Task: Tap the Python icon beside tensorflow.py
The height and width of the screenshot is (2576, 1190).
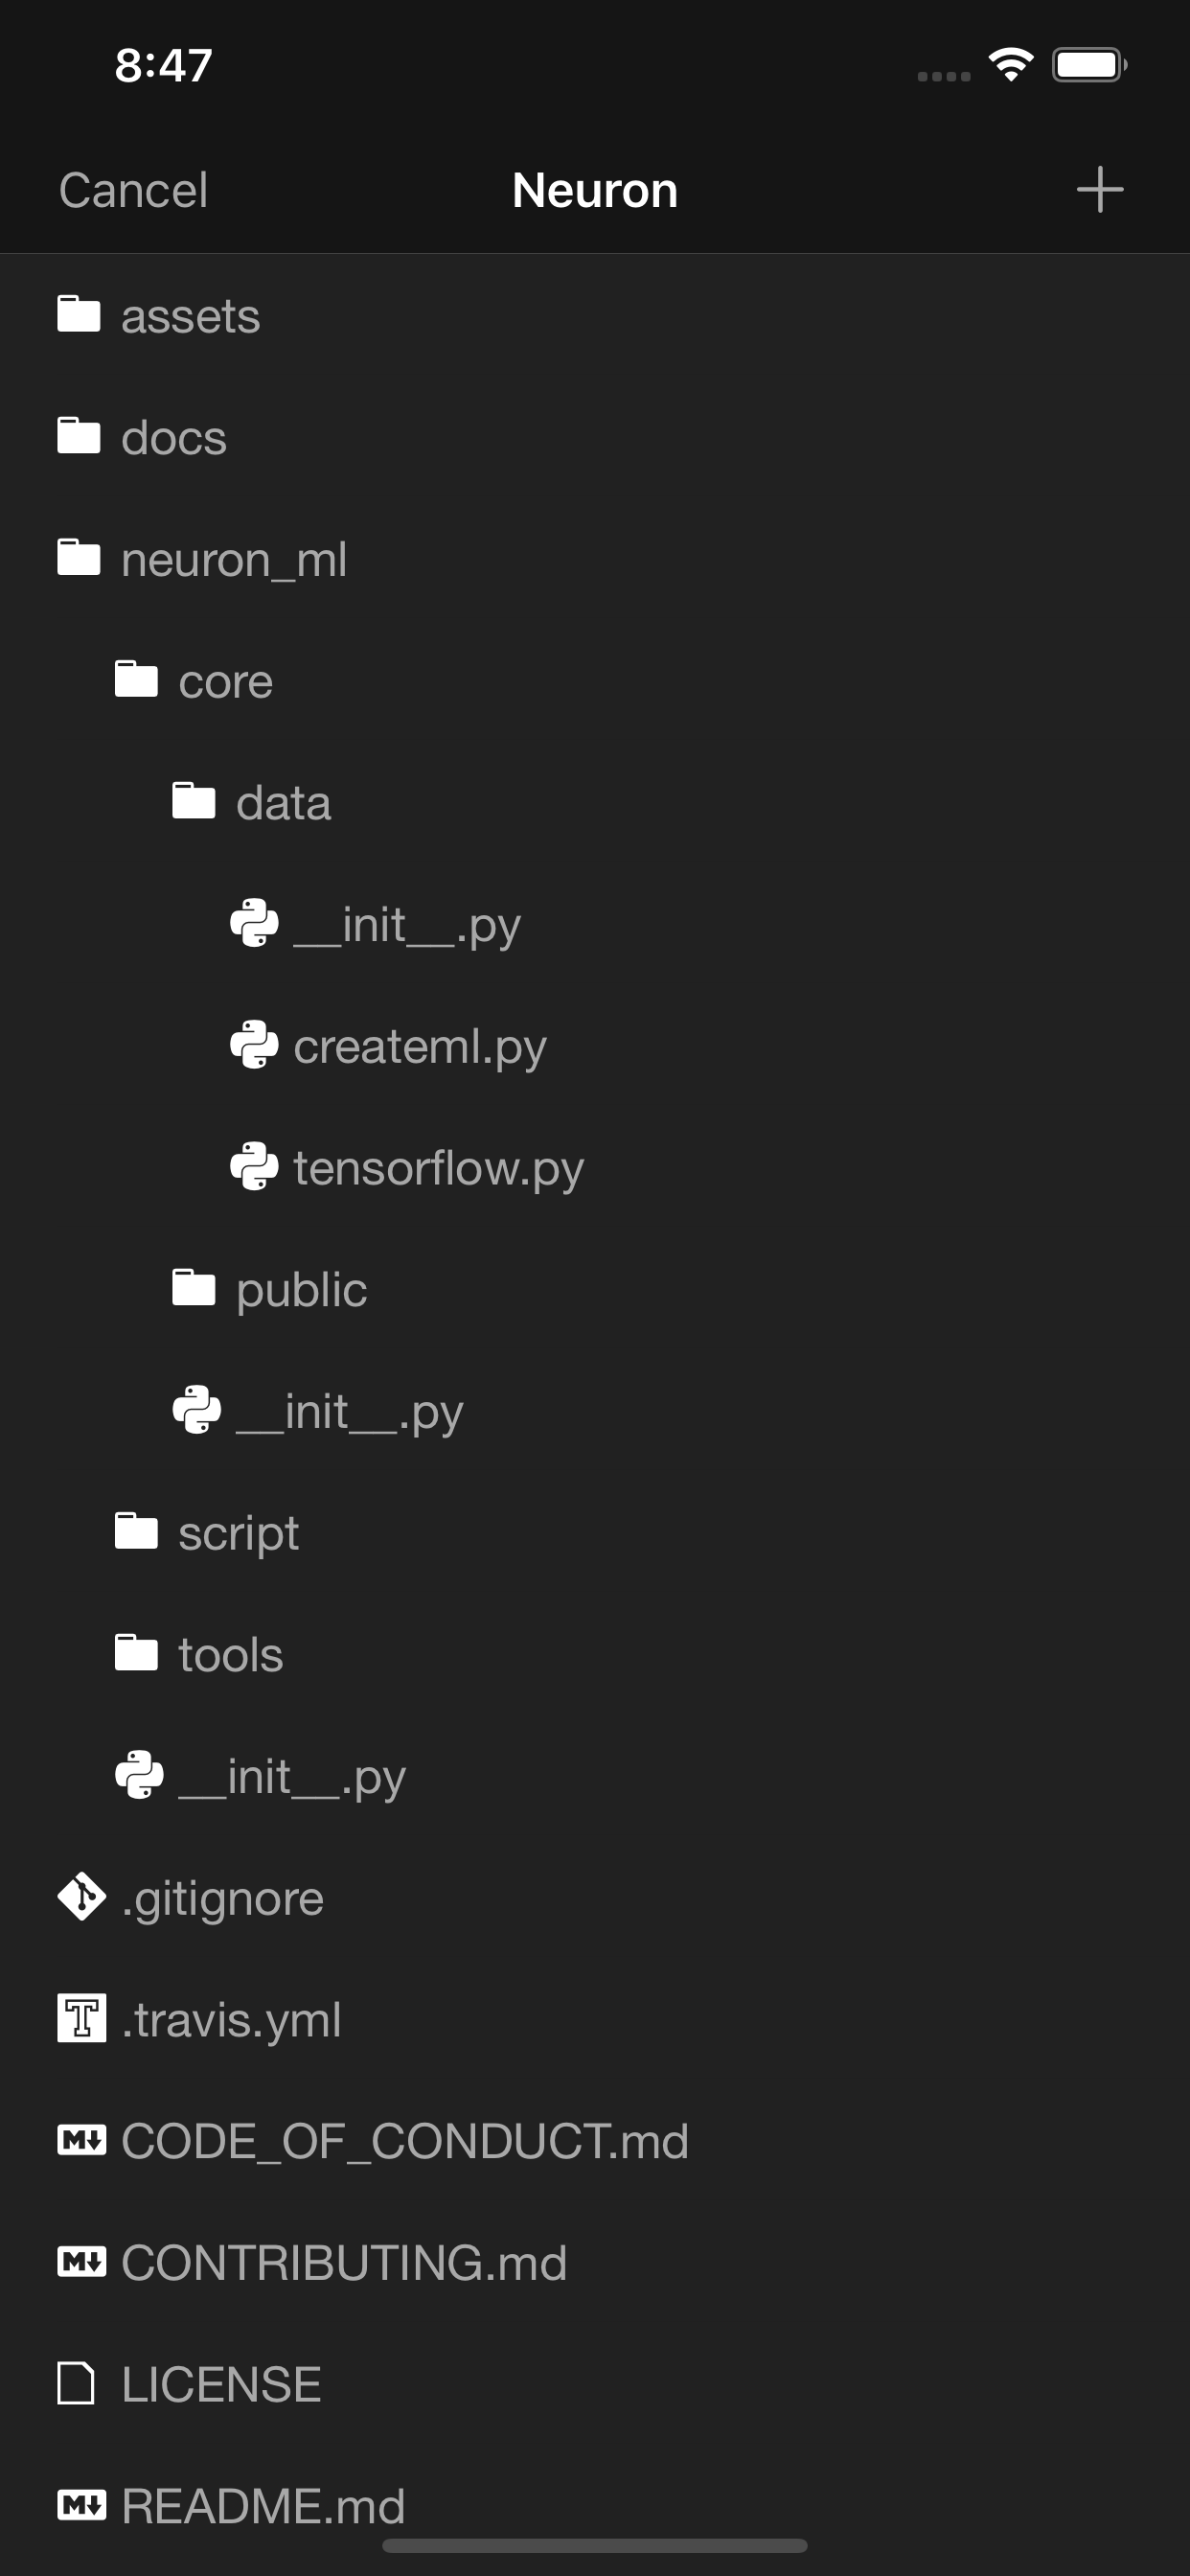Action: (253, 1167)
